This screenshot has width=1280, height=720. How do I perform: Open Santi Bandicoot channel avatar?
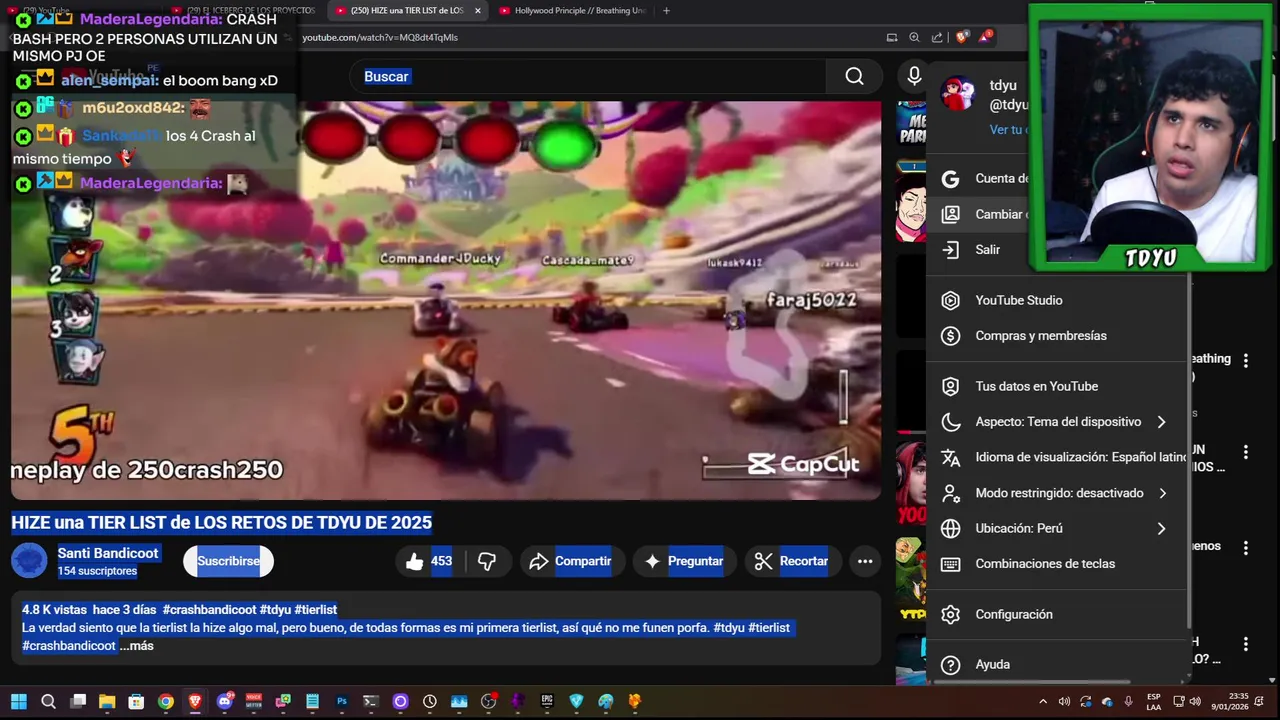pos(29,561)
